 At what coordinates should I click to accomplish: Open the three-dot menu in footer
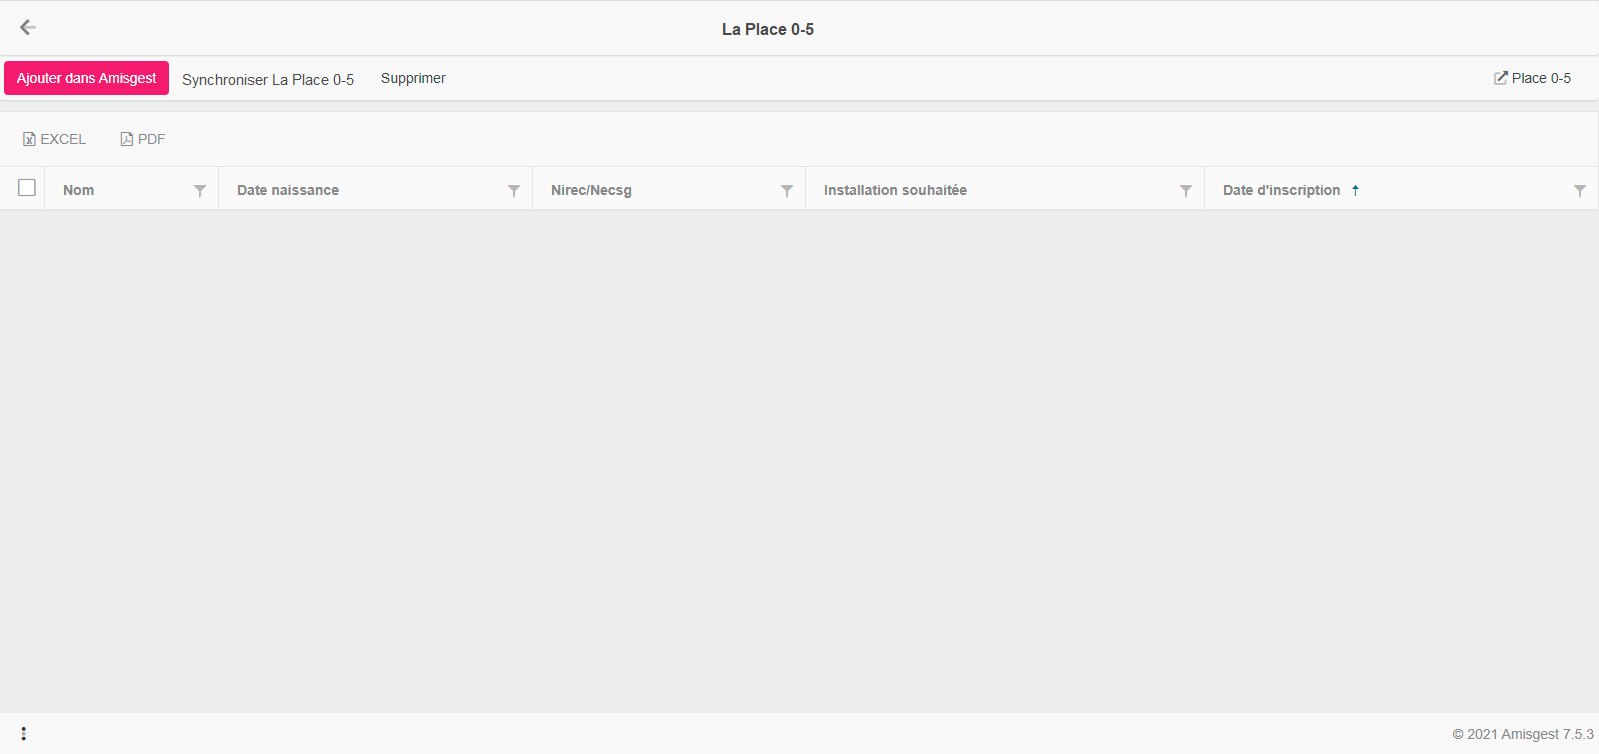24,734
